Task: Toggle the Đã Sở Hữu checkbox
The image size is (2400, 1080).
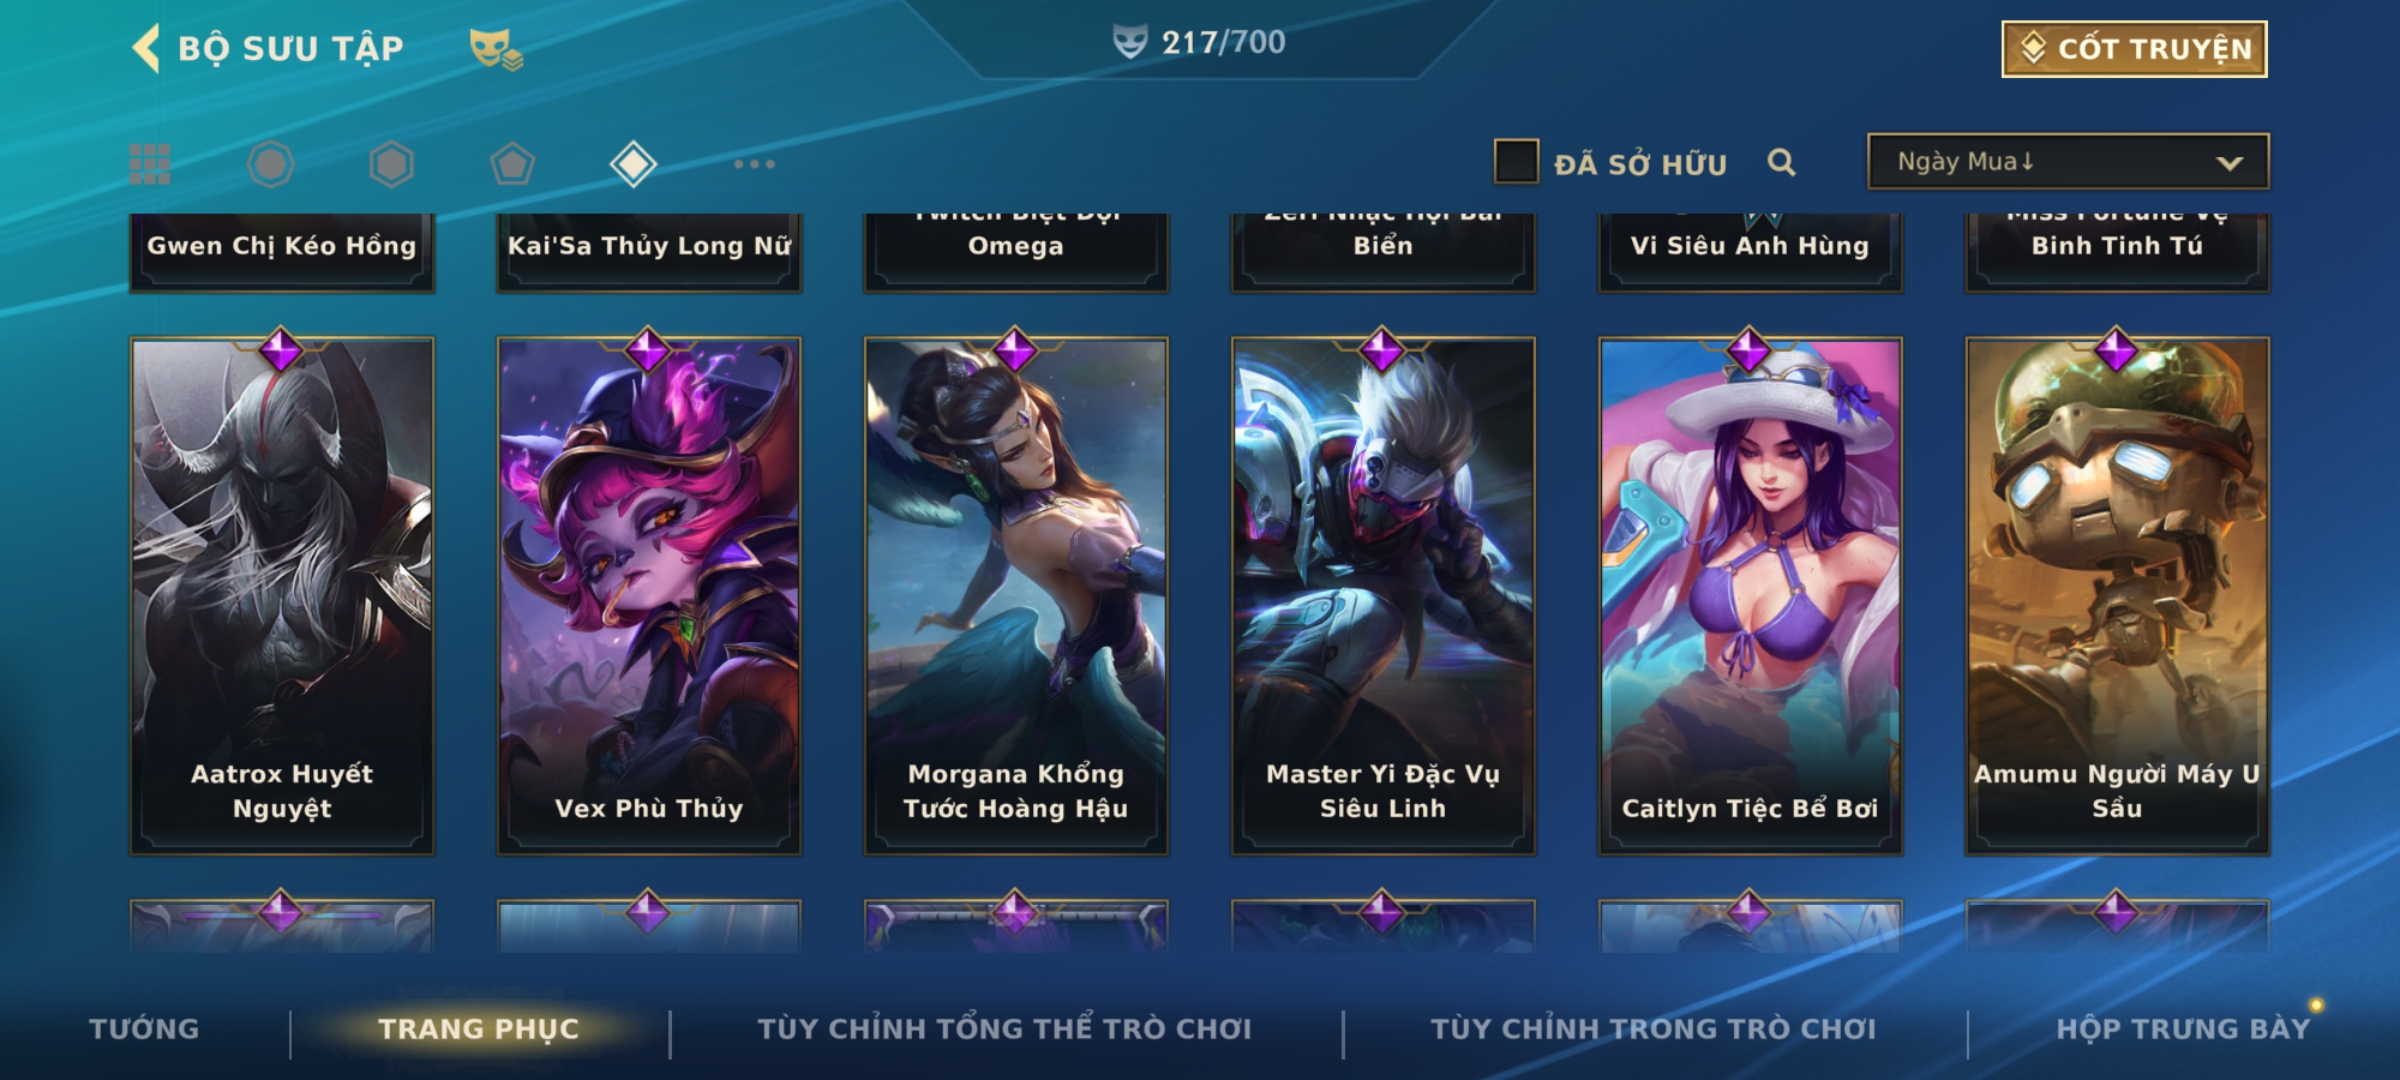Action: point(1516,161)
